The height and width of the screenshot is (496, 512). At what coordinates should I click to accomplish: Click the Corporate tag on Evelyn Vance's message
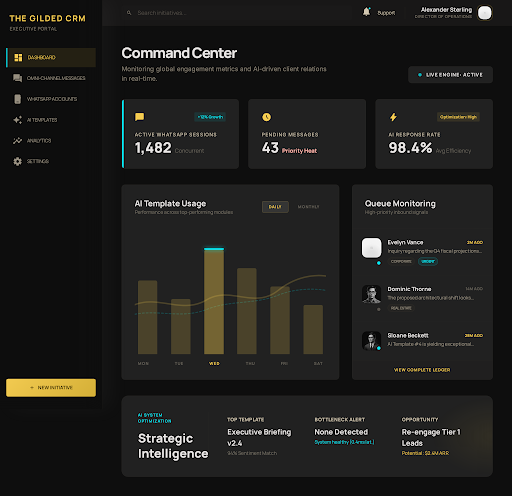coord(401,262)
